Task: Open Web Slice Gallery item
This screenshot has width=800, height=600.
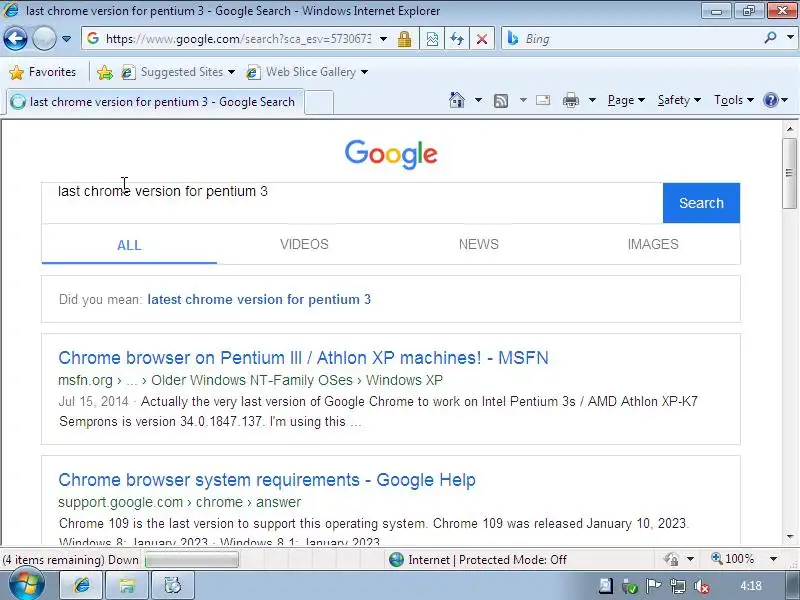Action: tap(301, 72)
